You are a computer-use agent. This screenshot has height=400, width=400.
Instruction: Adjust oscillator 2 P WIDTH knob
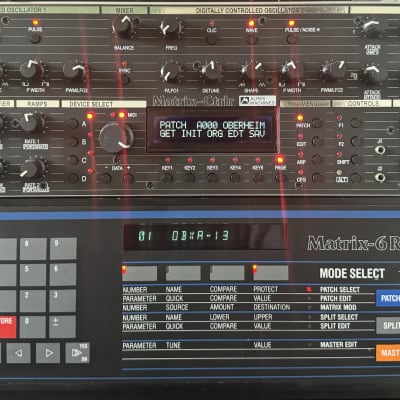(x=291, y=71)
